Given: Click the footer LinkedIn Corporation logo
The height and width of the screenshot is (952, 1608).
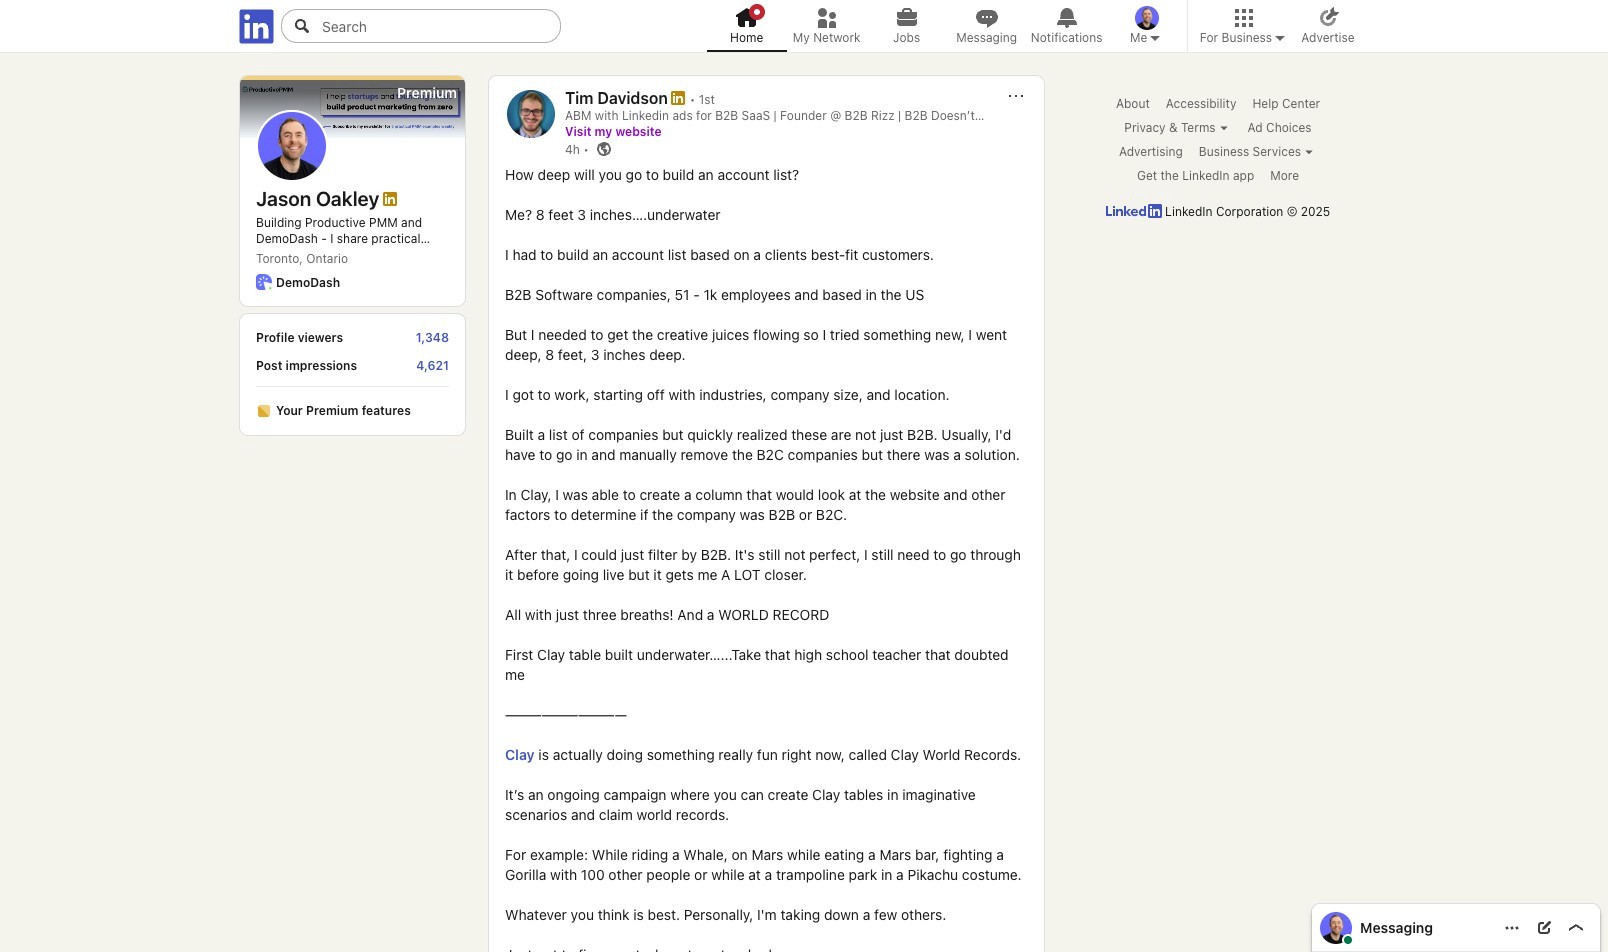Looking at the screenshot, I should [x=1133, y=212].
